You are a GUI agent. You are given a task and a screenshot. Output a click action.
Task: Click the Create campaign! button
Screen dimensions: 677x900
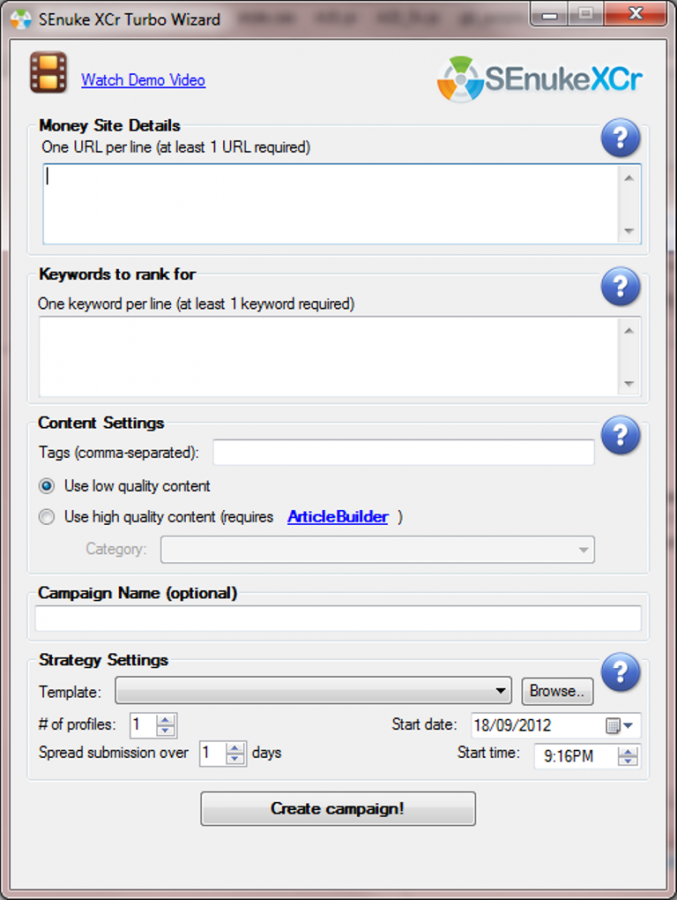(338, 809)
